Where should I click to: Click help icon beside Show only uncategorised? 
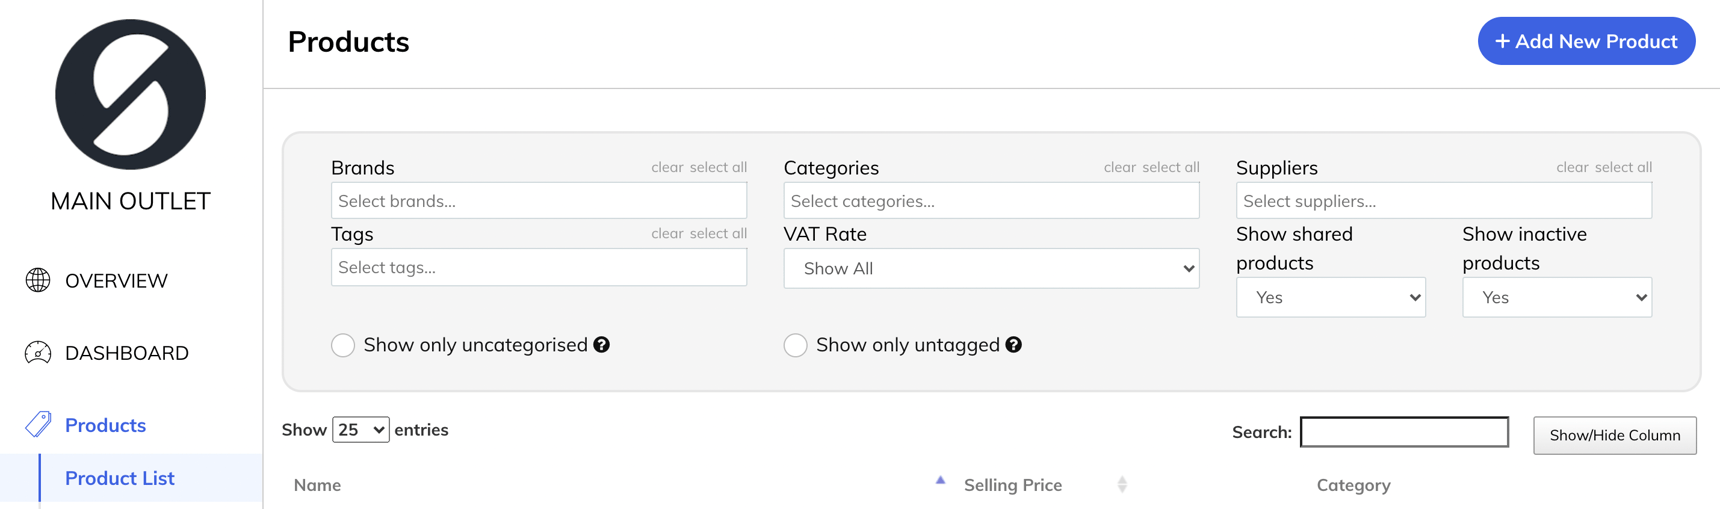(602, 345)
